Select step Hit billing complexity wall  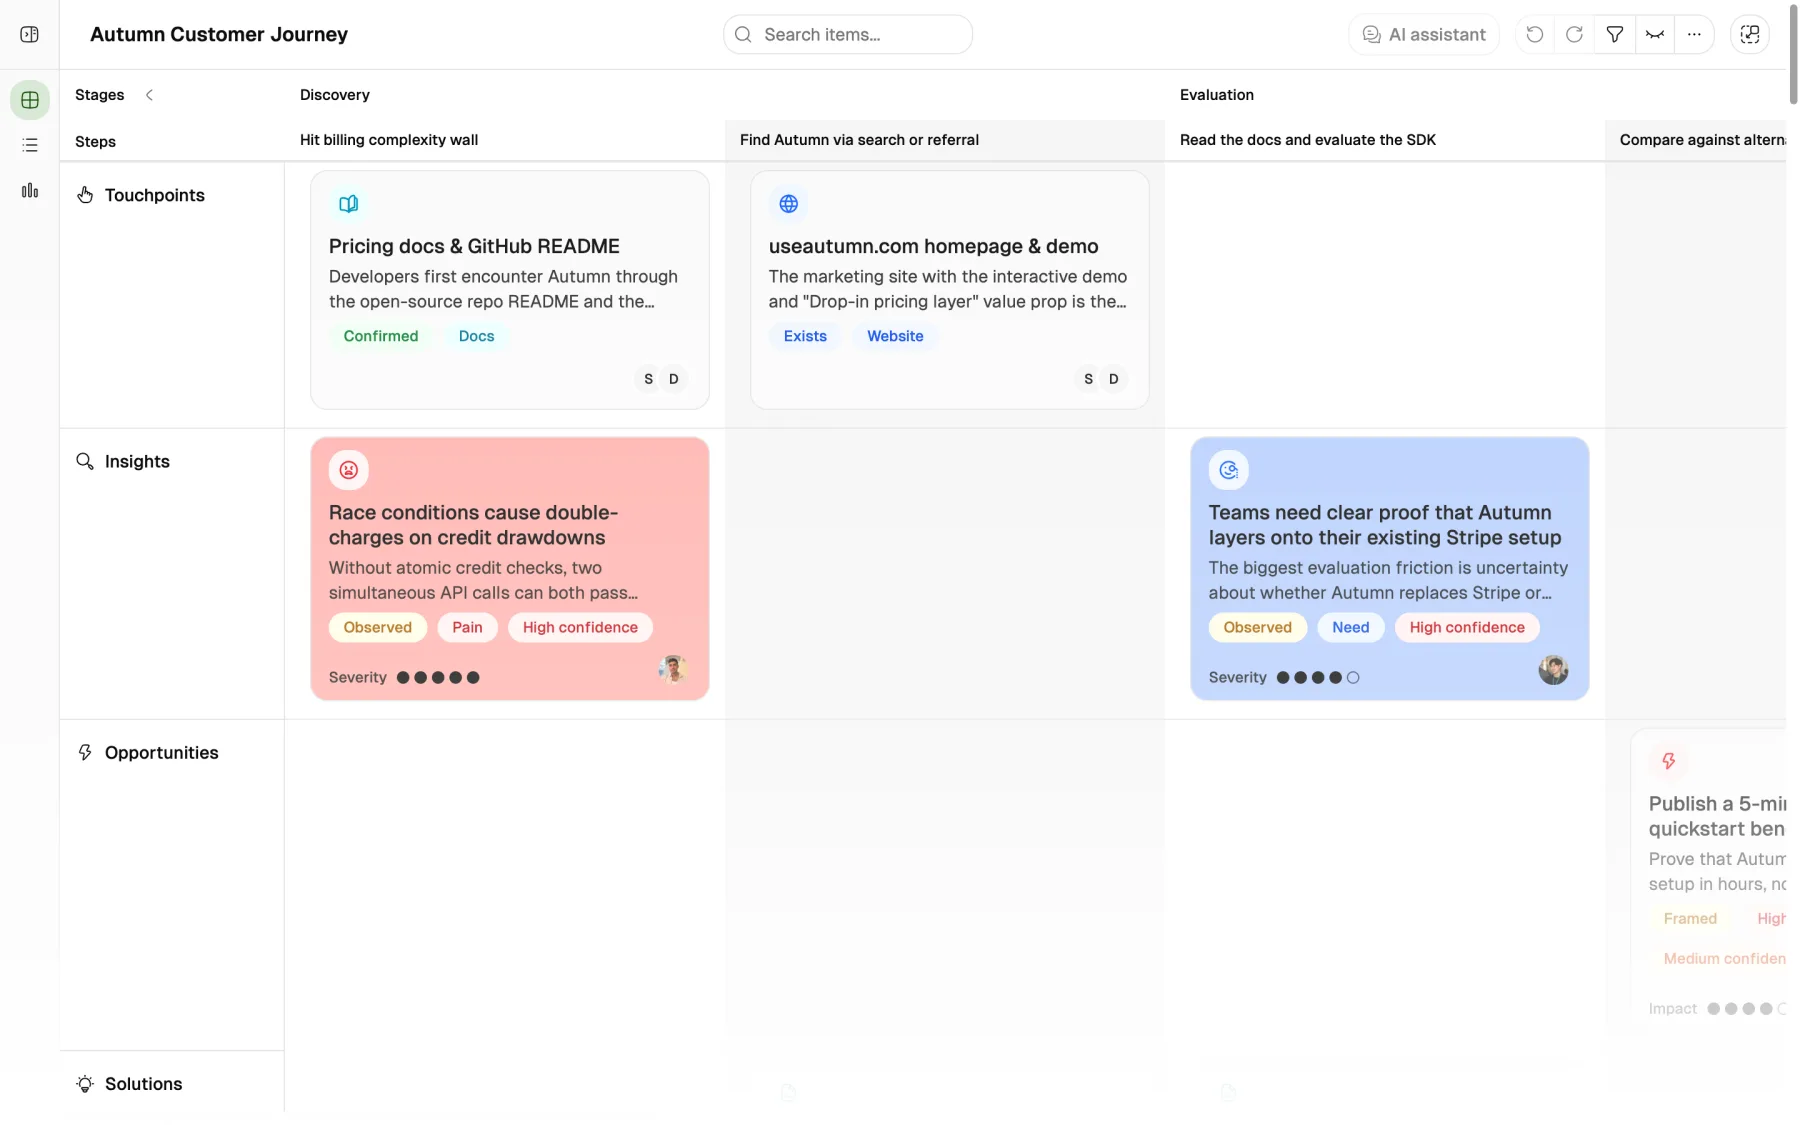389,140
